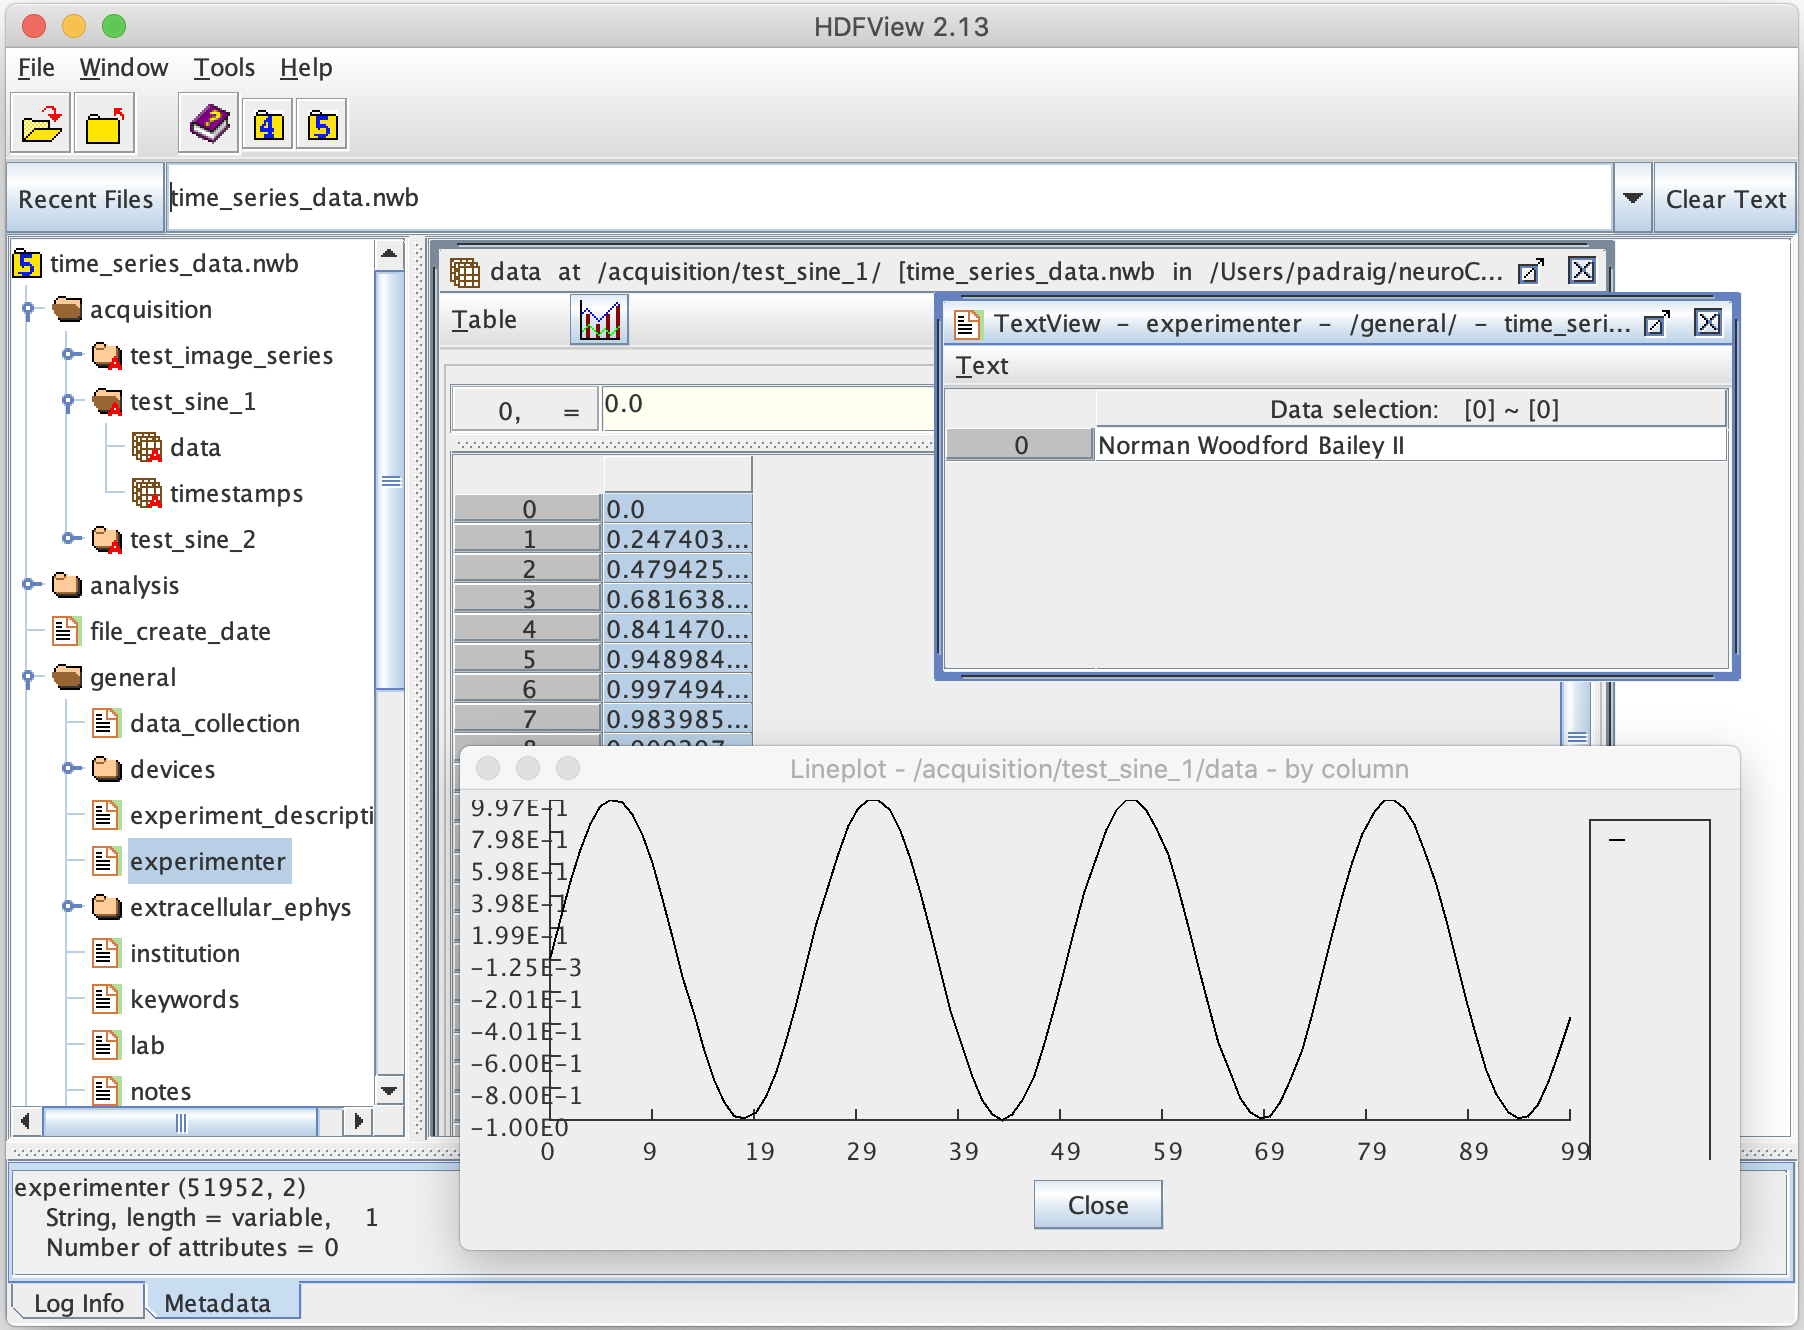Click the Open file toolbar icon
This screenshot has width=1804, height=1330.
pyautogui.click(x=42, y=126)
